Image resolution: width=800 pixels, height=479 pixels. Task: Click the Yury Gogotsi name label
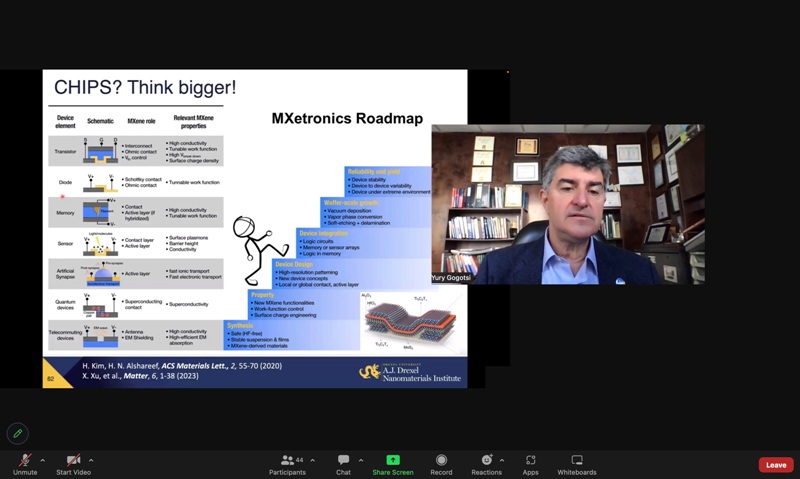[x=451, y=278]
